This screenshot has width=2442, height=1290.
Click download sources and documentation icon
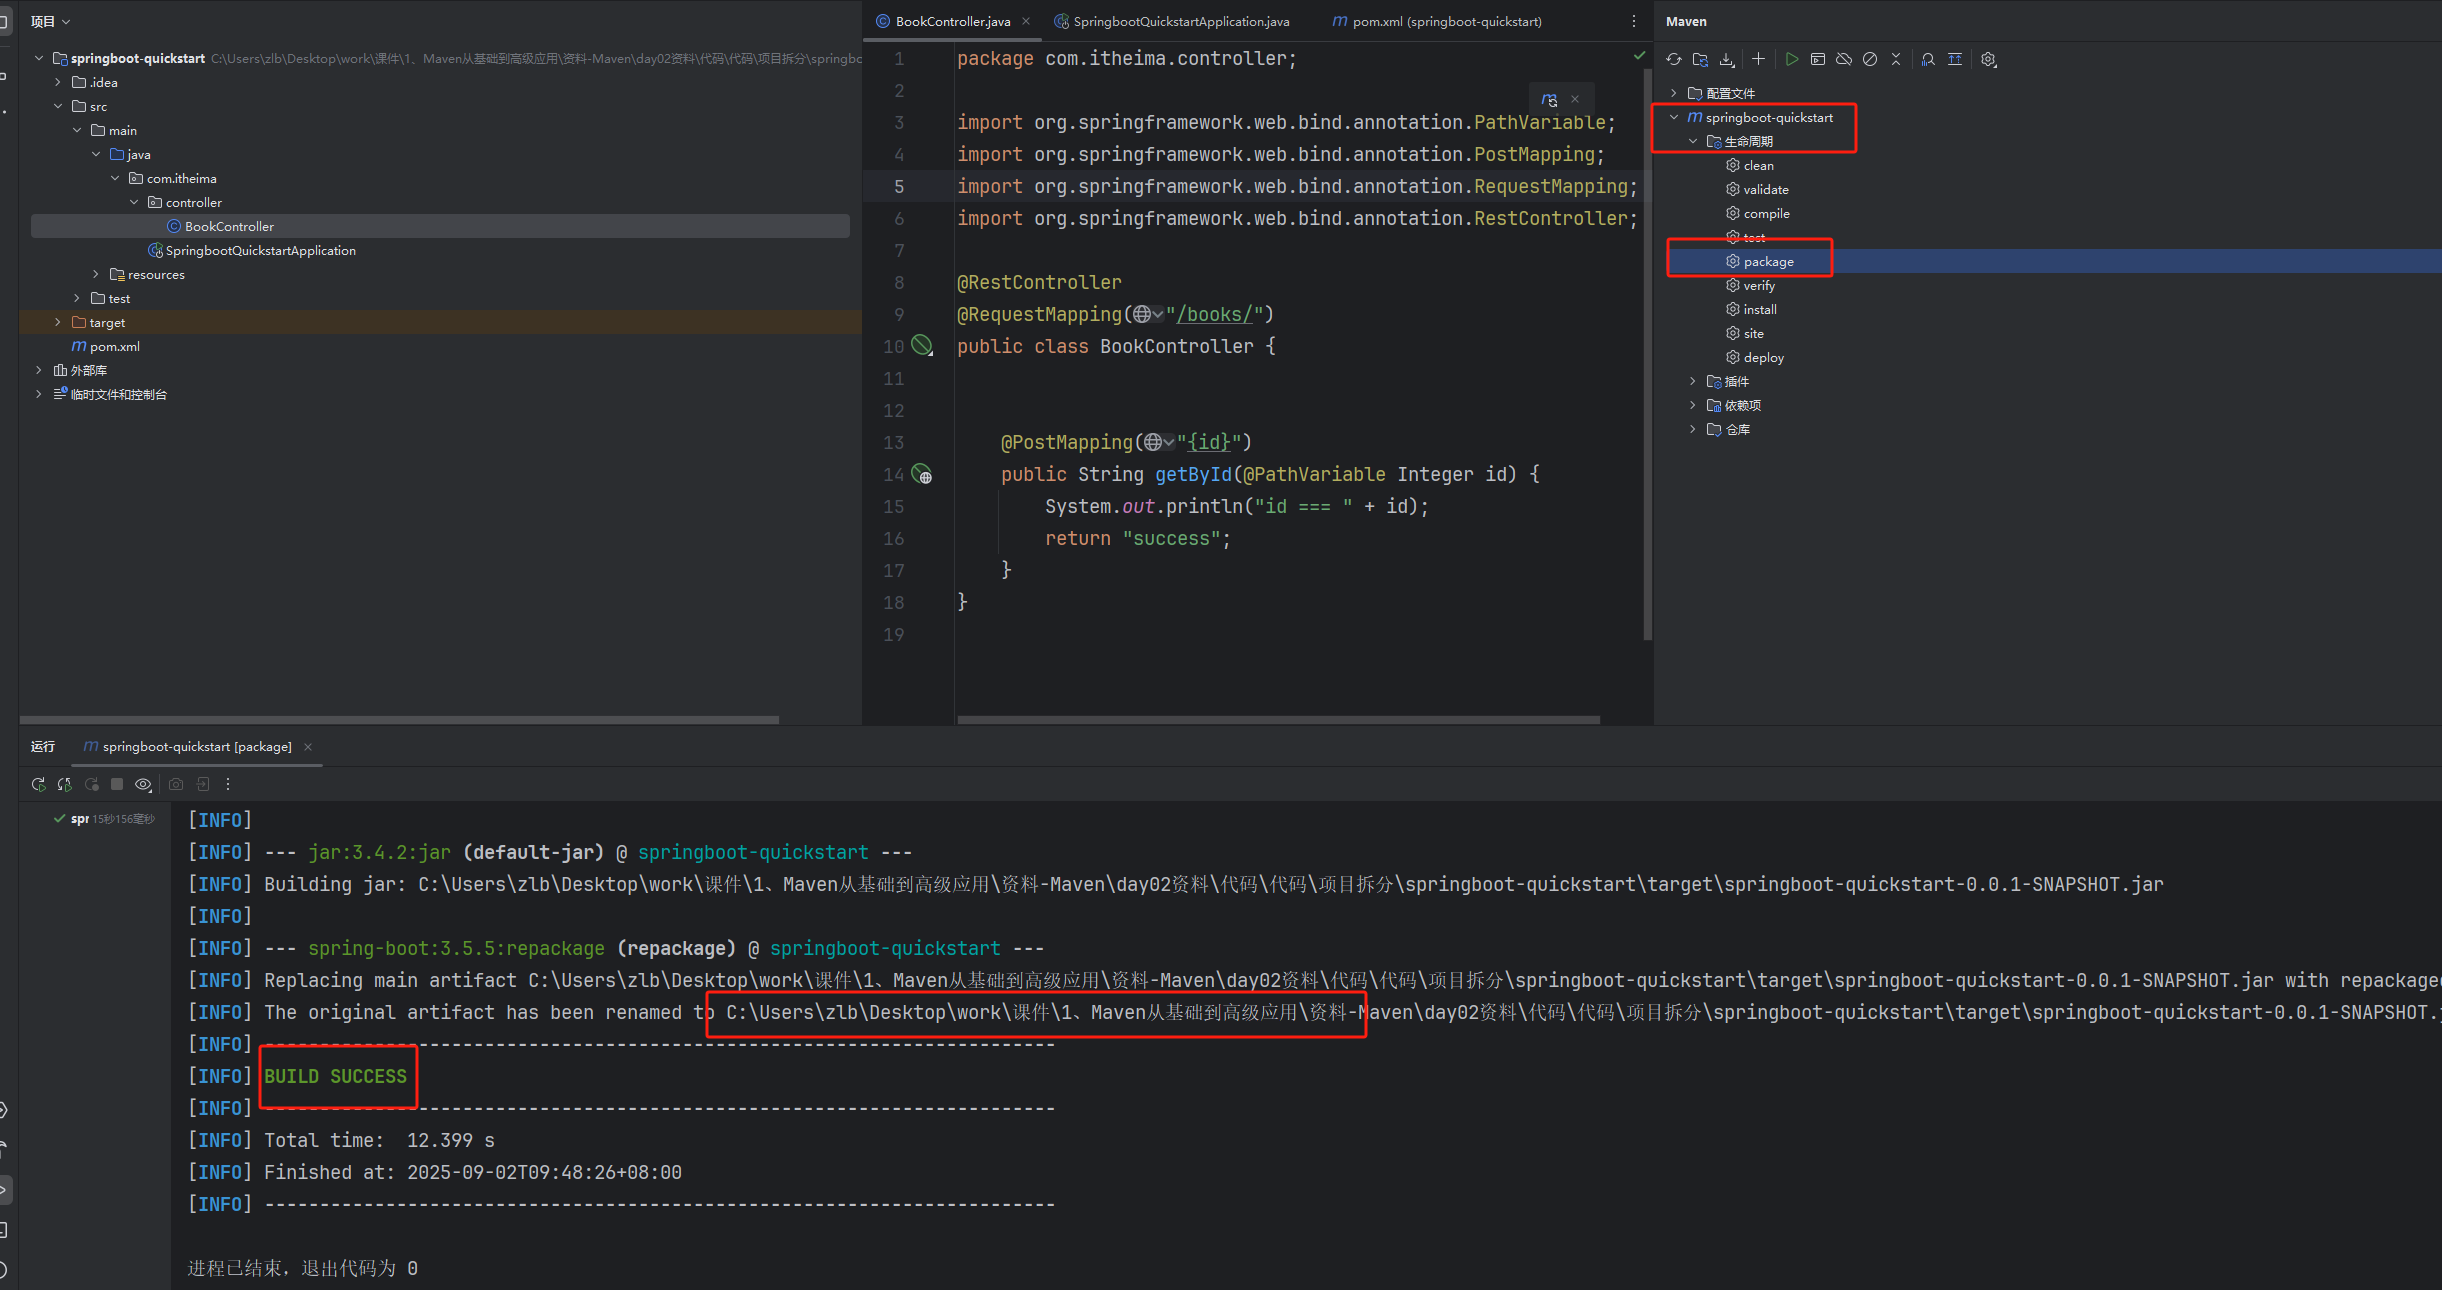[1727, 59]
